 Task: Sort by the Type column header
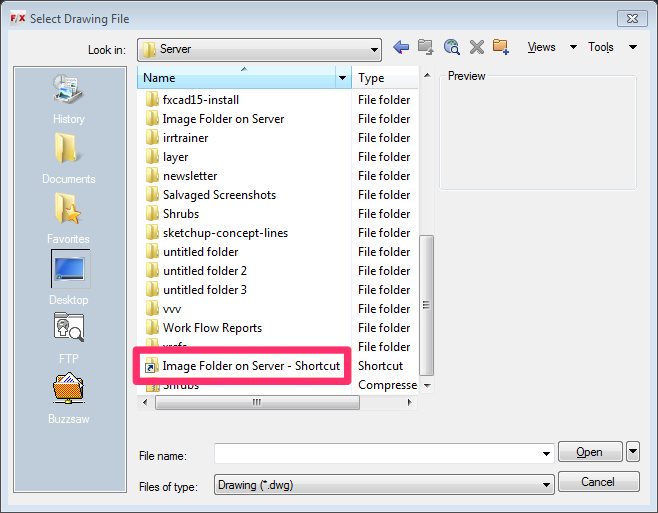pyautogui.click(x=385, y=78)
